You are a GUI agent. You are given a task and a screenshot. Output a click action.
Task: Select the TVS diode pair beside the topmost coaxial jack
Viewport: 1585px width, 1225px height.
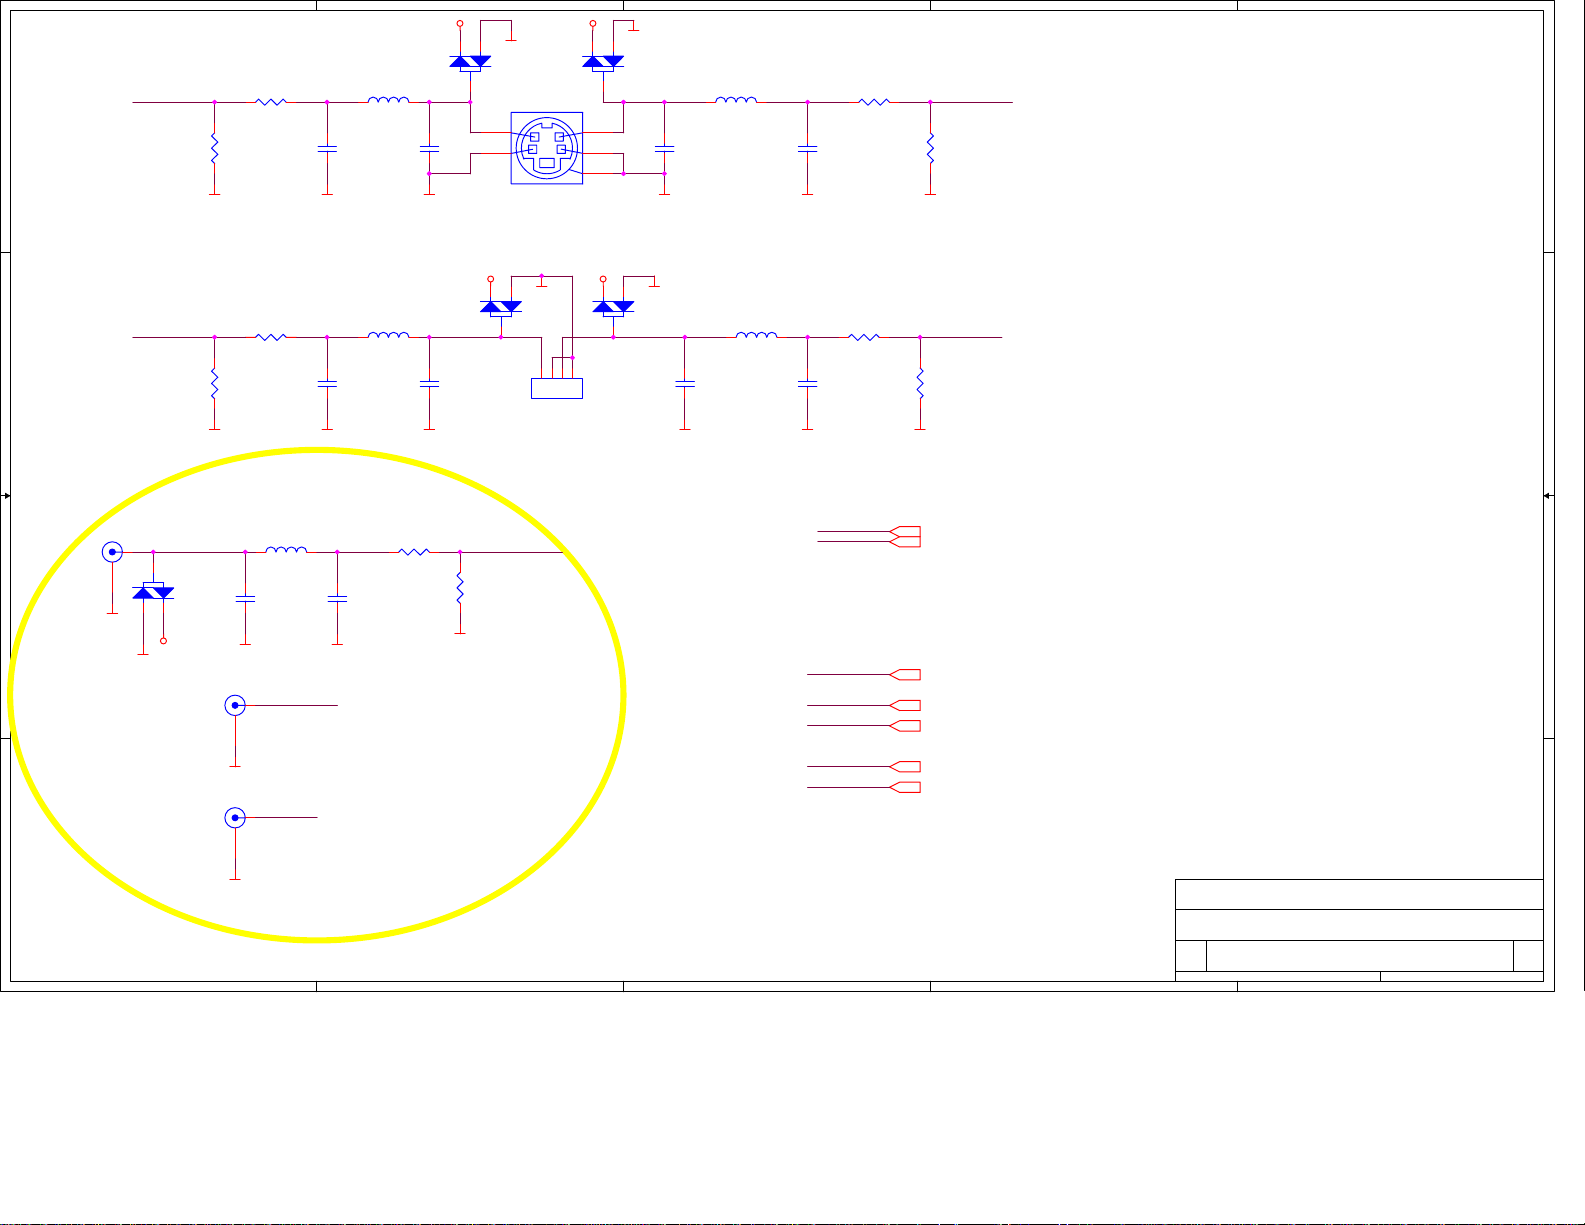153,591
